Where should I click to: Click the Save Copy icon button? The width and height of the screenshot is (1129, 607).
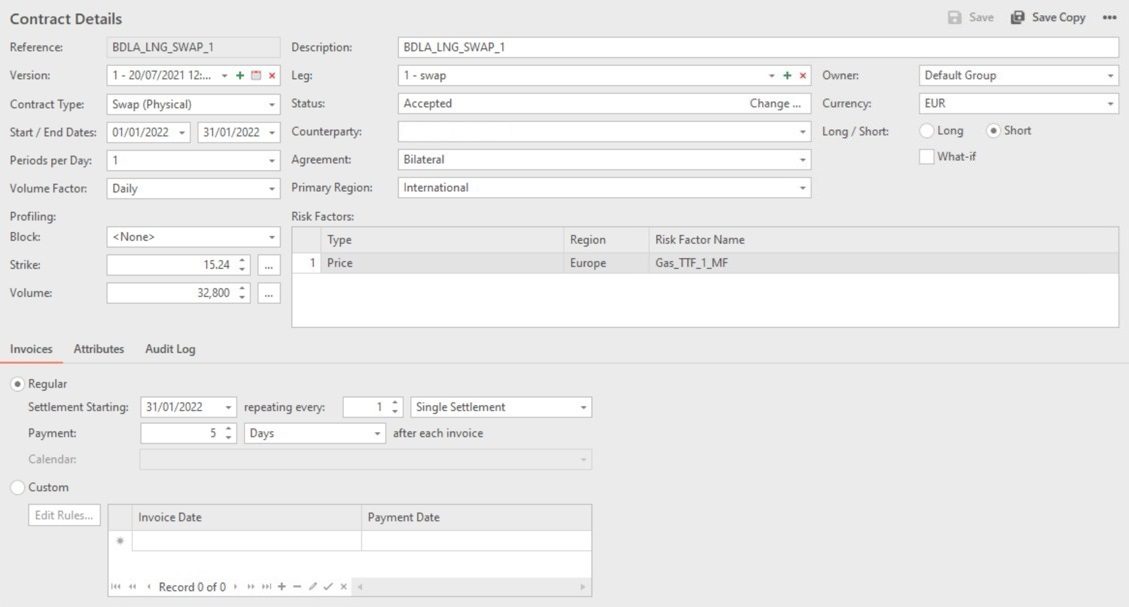tap(1018, 18)
